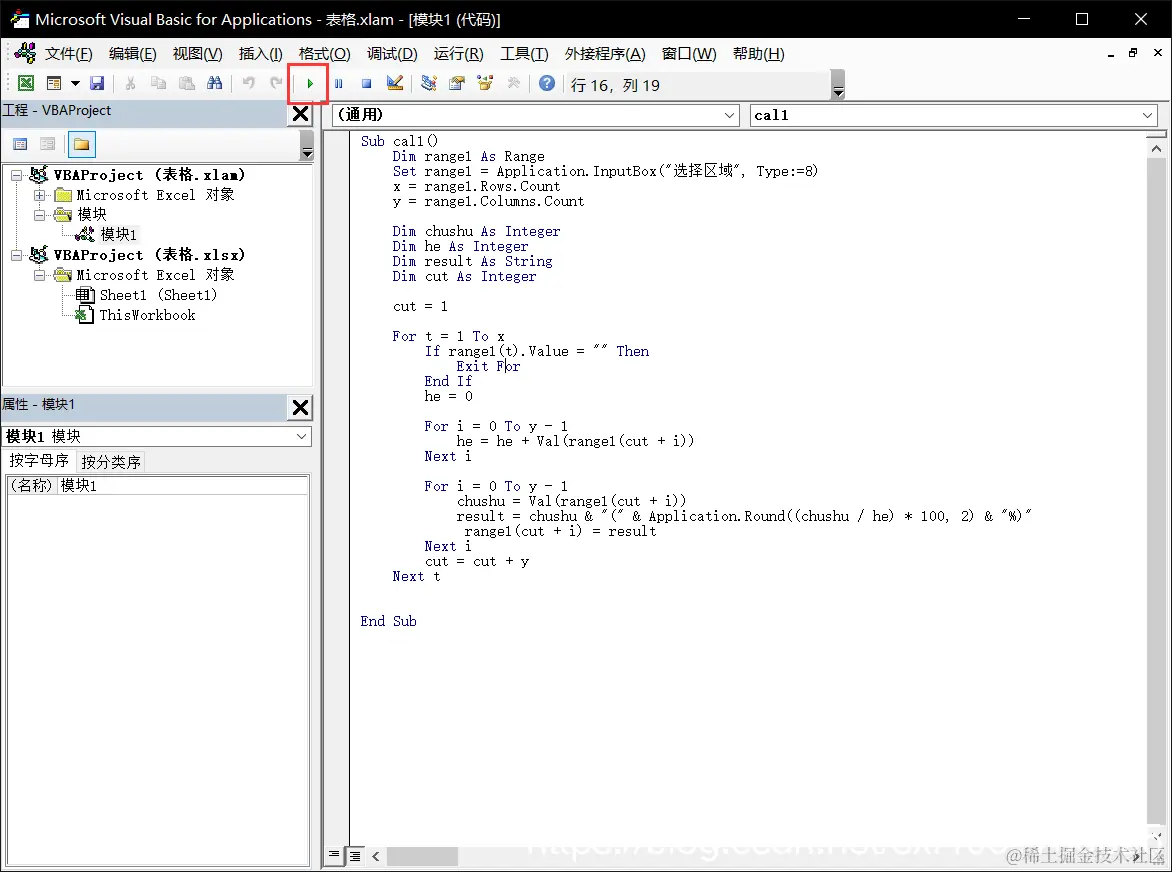Close the 工程 - VBAProject pane
1172x872 pixels.
(300, 114)
